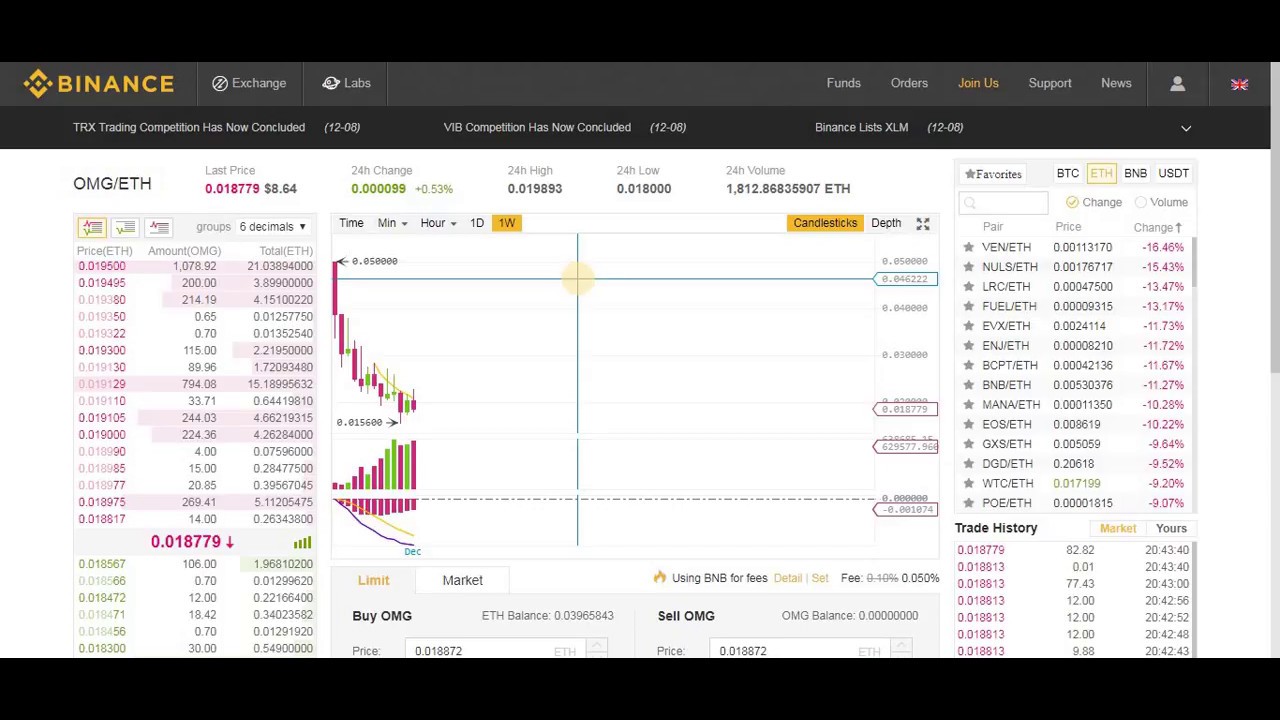Screen dimensions: 1280x720
Task: Toggle favorite star for BCPT/ETH
Action: coord(968,365)
